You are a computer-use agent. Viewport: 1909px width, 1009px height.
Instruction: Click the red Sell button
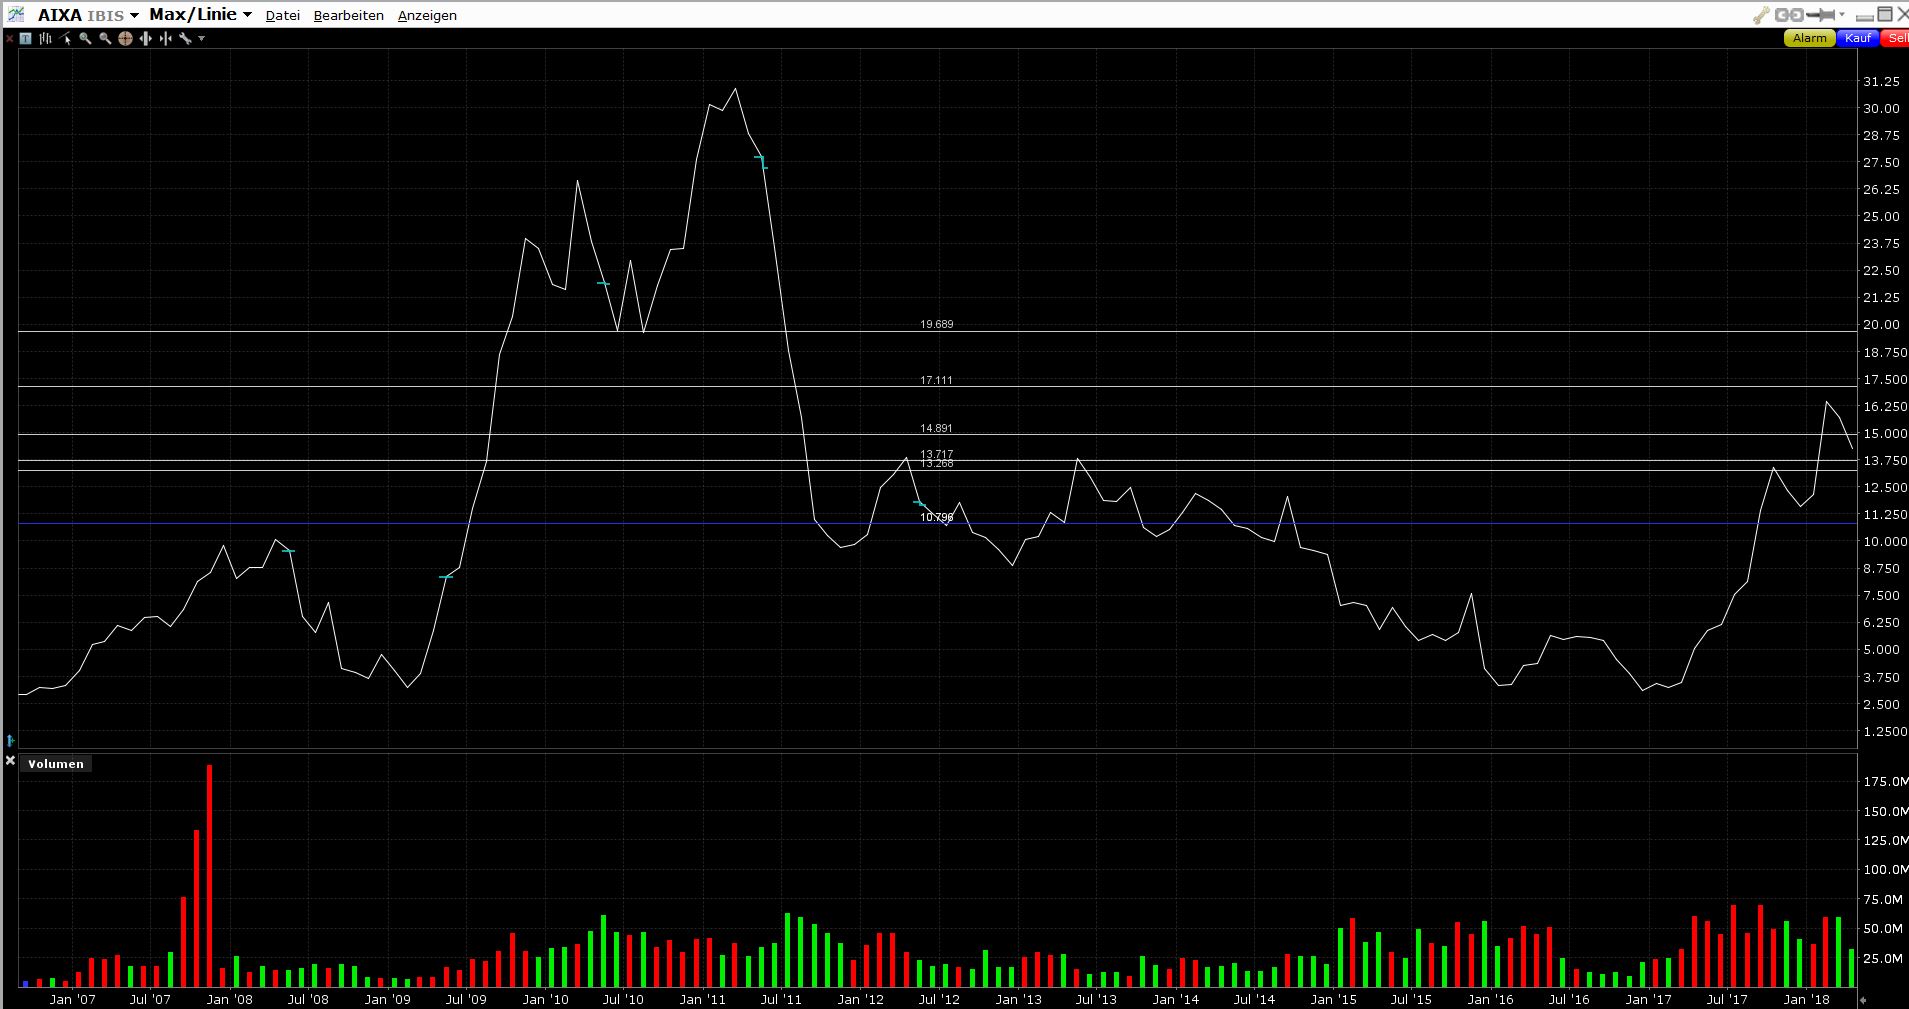click(x=1895, y=38)
